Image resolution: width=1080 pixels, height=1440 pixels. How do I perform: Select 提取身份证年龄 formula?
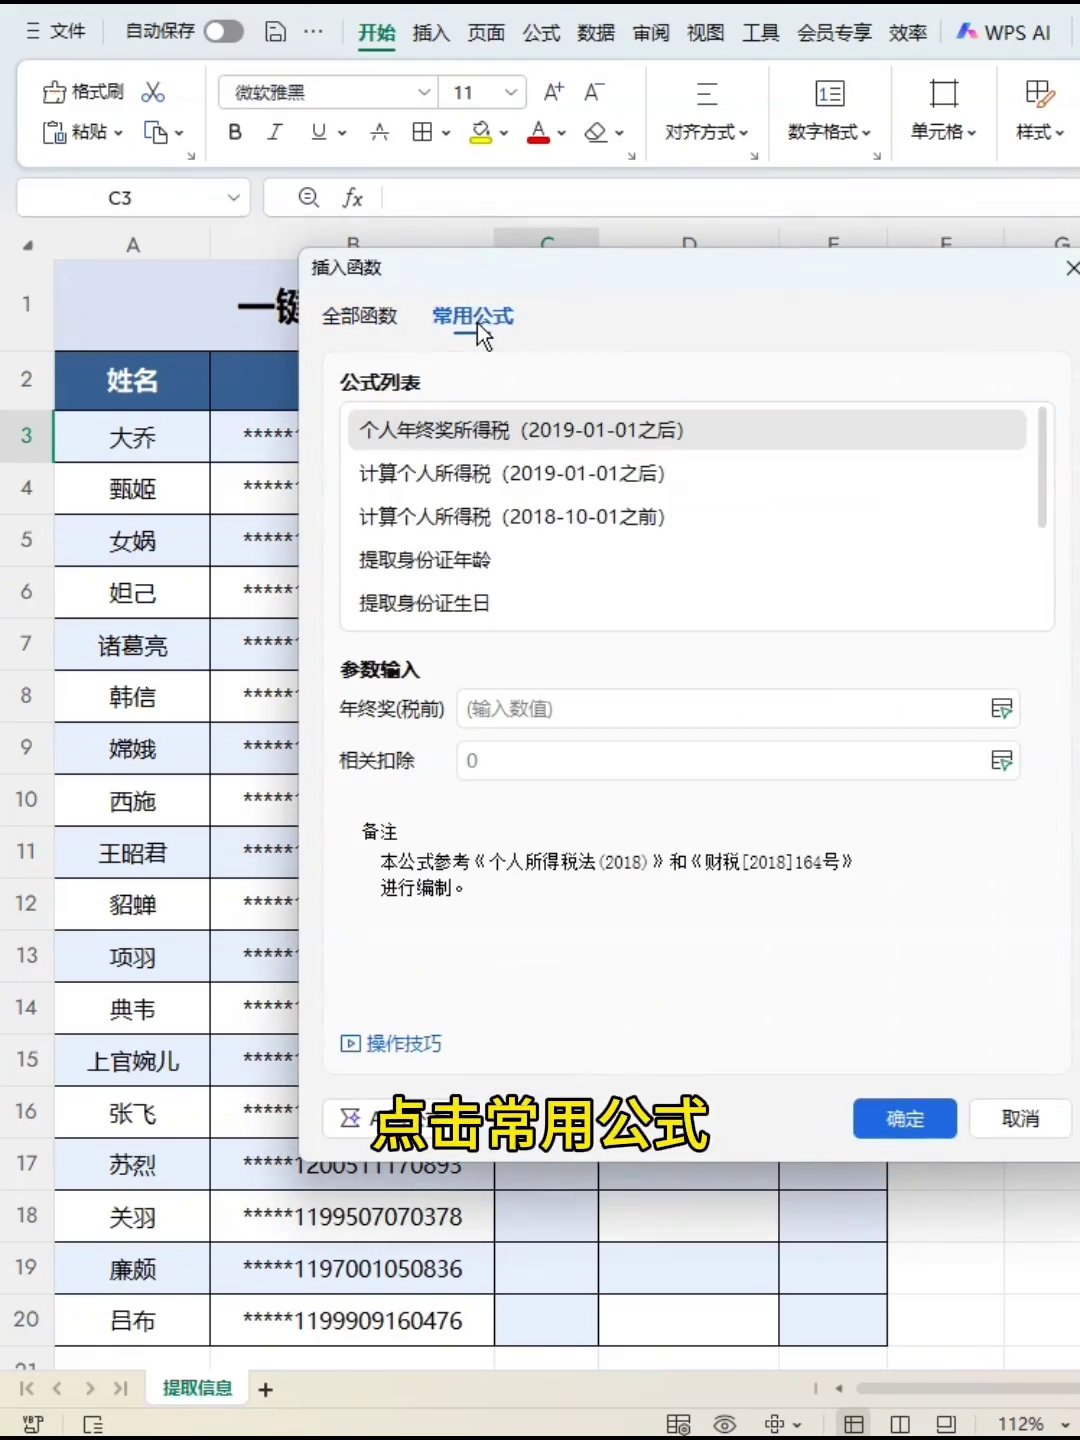coord(687,560)
